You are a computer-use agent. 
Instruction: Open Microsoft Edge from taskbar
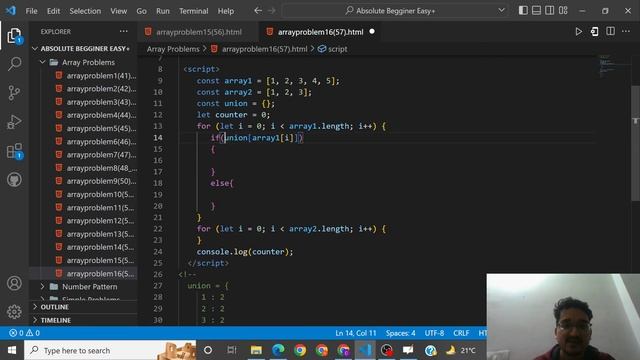click(278, 350)
